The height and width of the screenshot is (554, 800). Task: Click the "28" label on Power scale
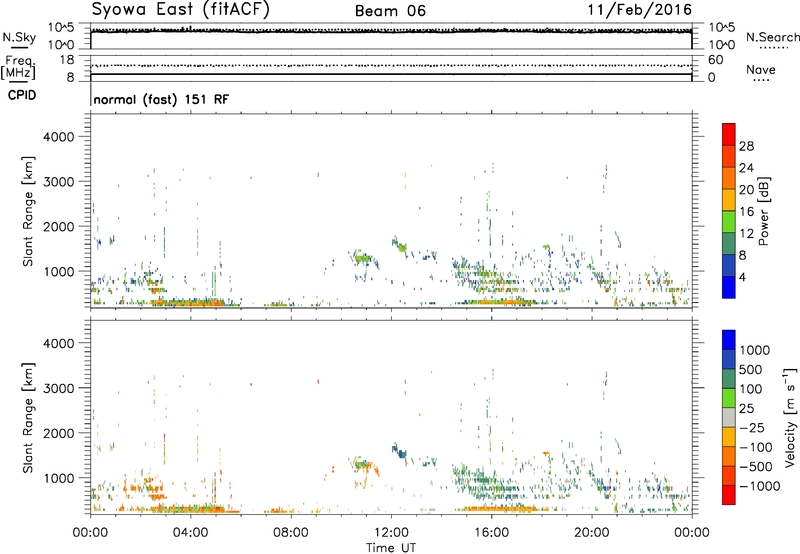(x=746, y=146)
